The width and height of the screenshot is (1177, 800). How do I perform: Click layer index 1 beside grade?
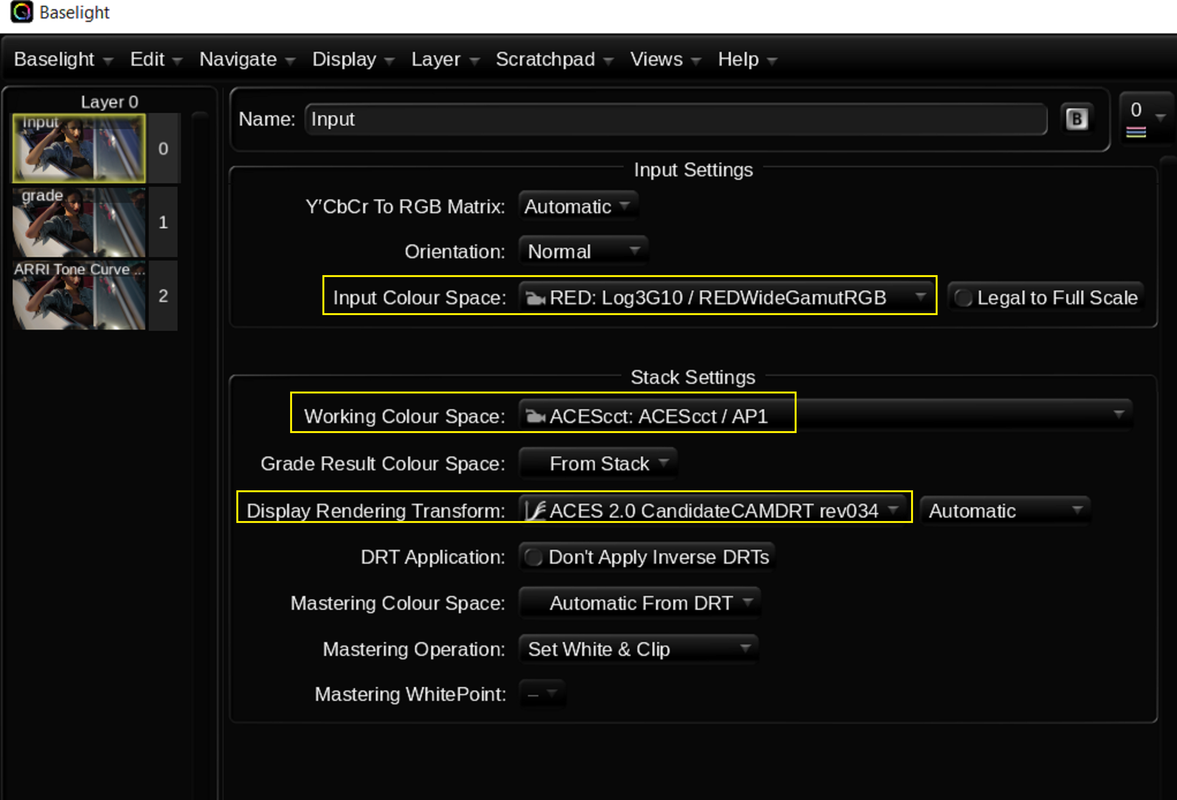[163, 222]
